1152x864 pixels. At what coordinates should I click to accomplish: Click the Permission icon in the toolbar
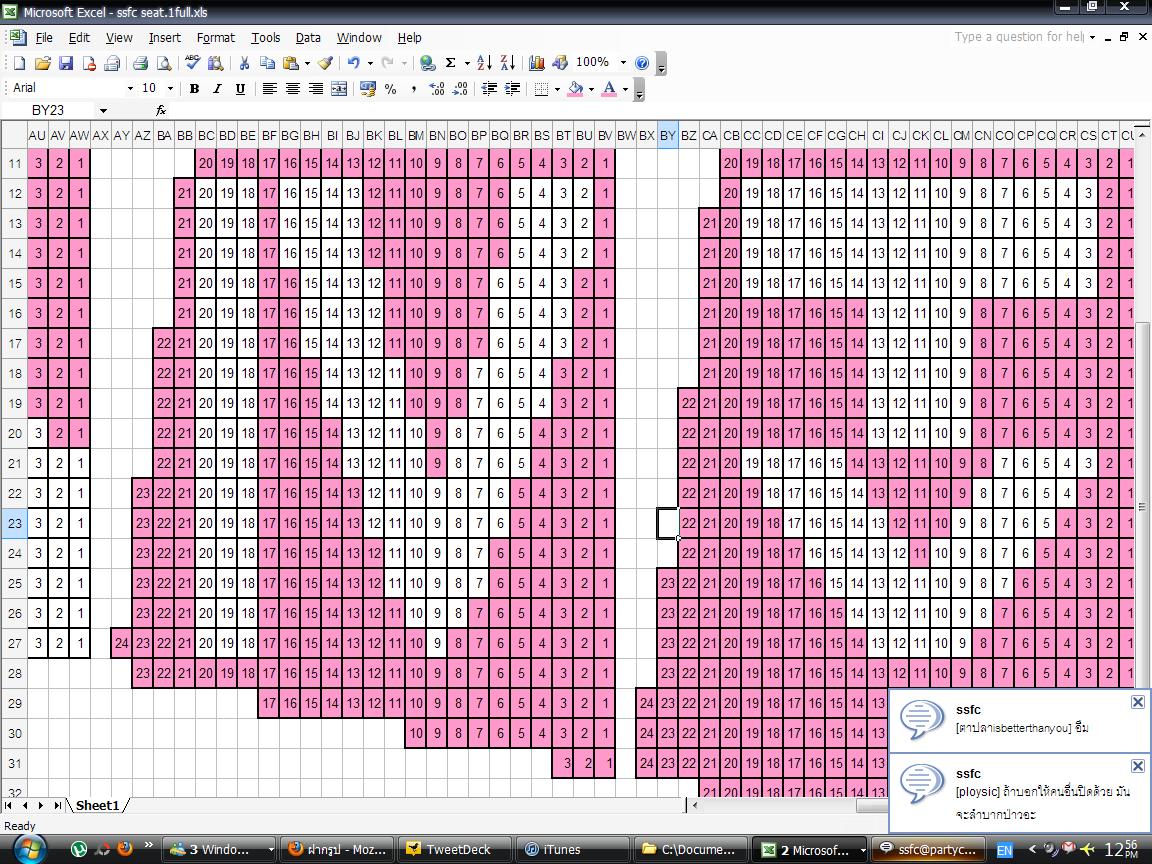pos(89,63)
